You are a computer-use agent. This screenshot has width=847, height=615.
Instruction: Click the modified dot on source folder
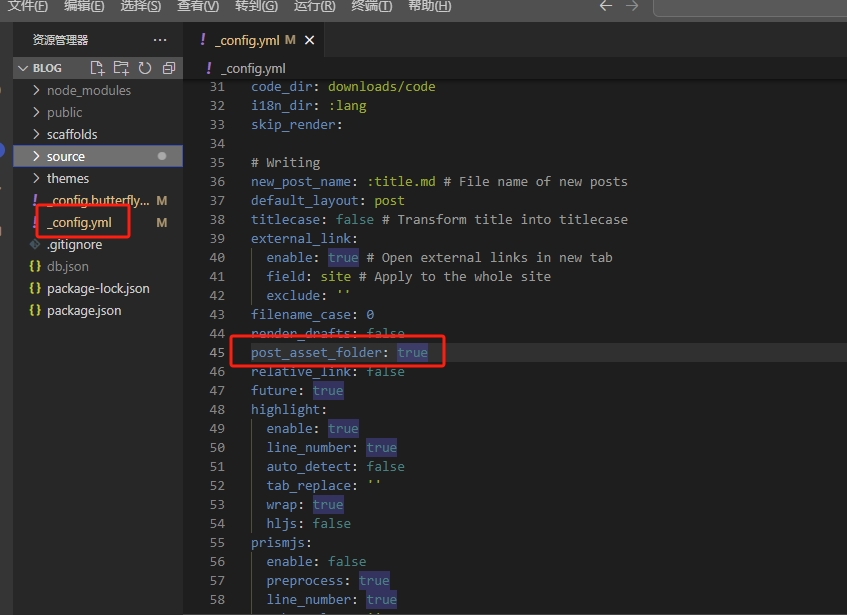click(162, 156)
